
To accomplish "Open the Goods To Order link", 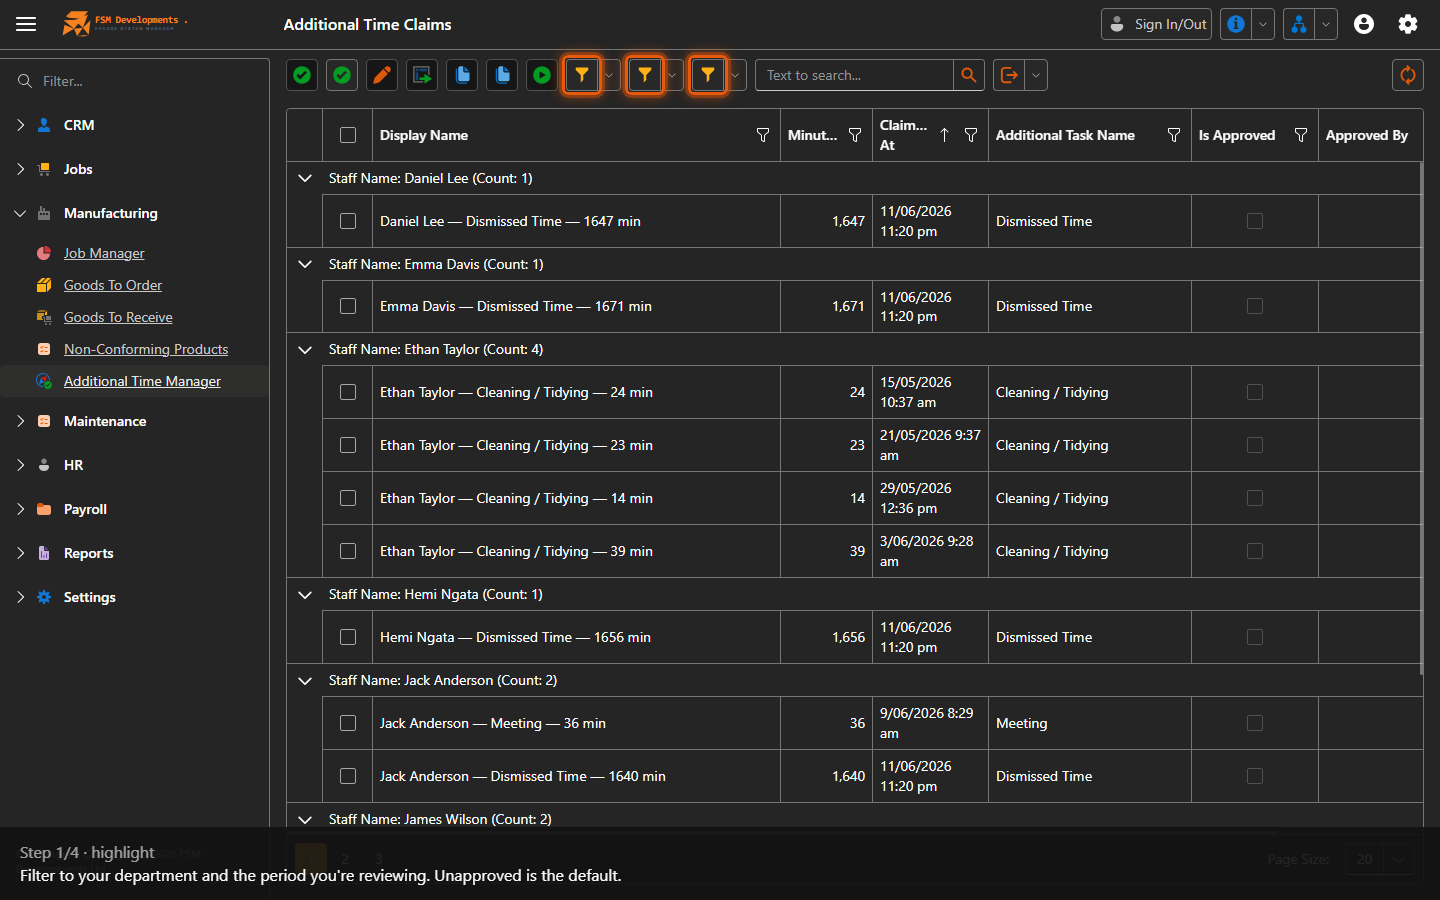I will [x=113, y=285].
